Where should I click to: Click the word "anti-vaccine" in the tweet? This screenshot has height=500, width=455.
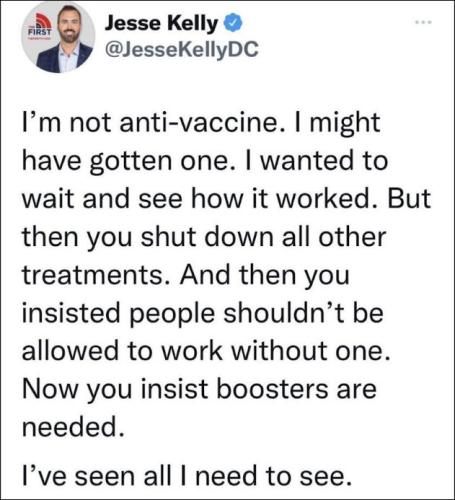coord(199,122)
